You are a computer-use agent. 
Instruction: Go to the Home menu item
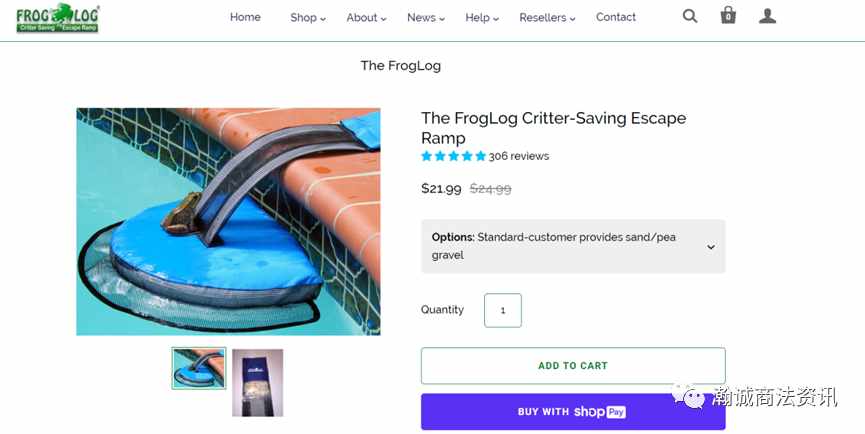(245, 17)
